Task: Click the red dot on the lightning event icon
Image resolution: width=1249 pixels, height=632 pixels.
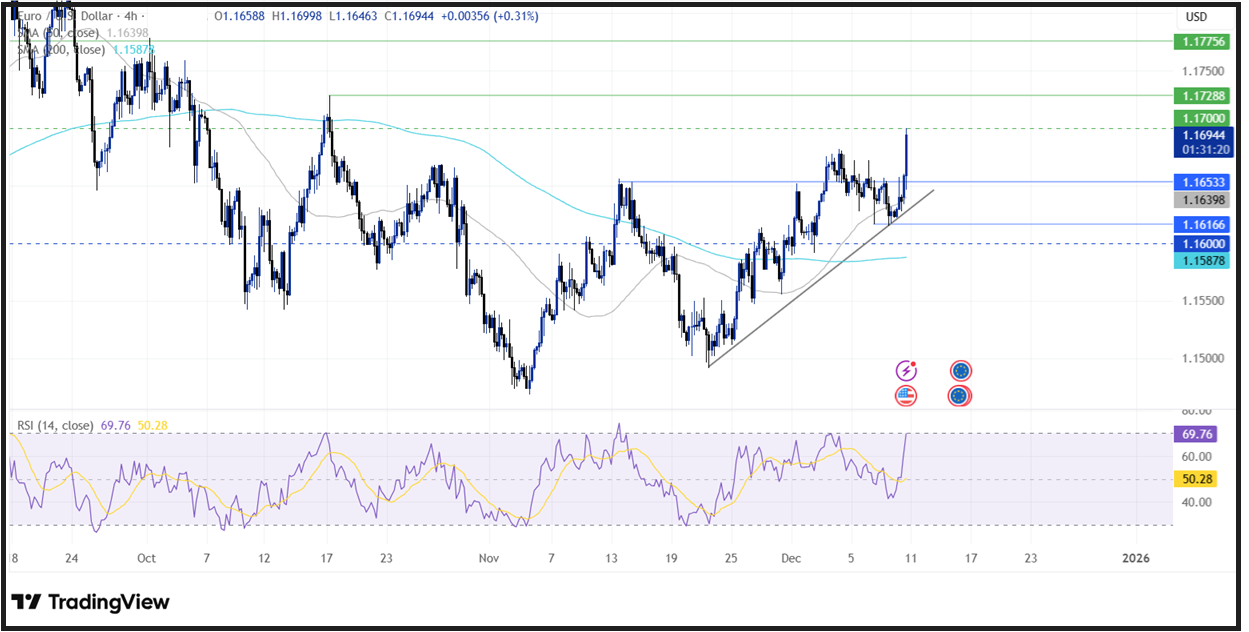Action: [913, 363]
